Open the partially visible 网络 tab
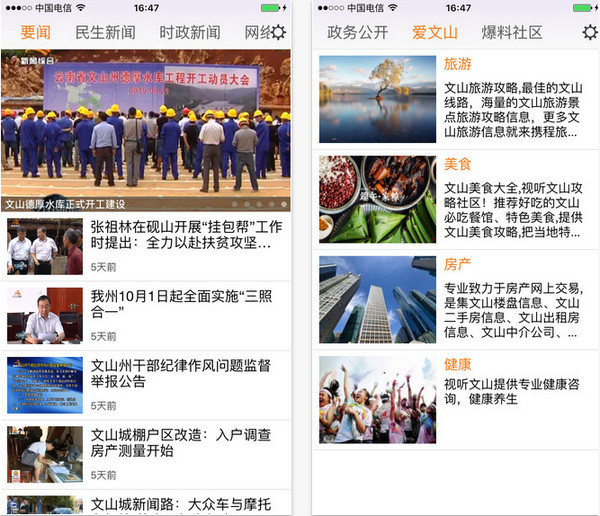Viewport: 600px width, 516px height. click(x=258, y=33)
